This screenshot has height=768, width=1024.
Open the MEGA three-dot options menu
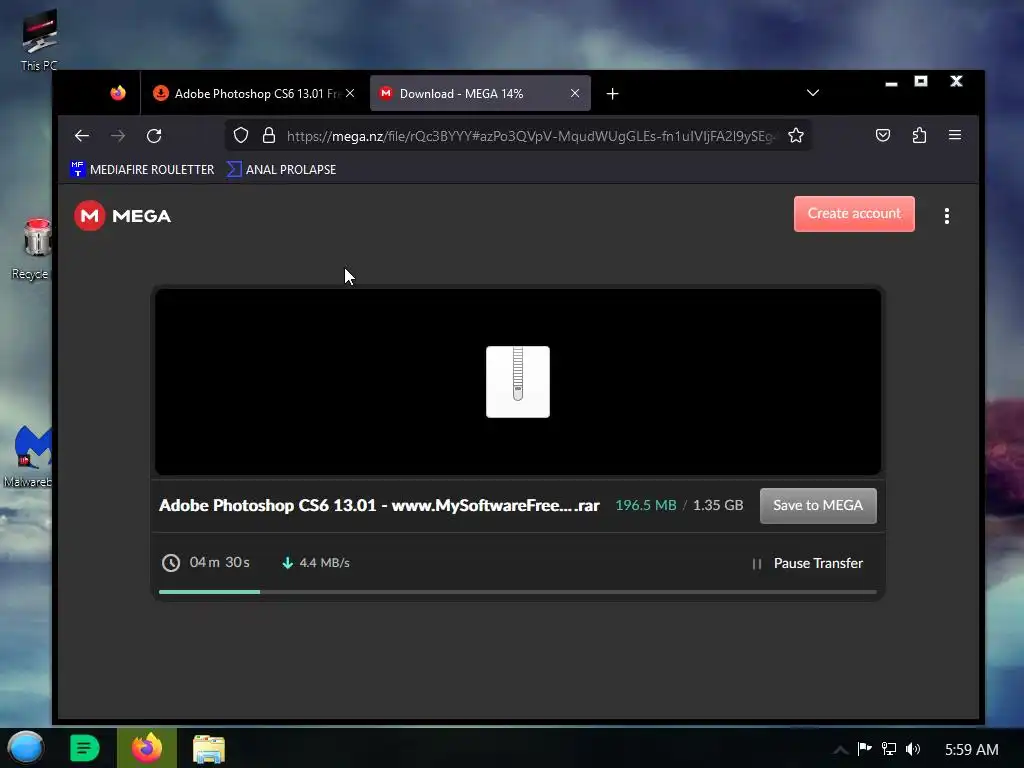(947, 216)
